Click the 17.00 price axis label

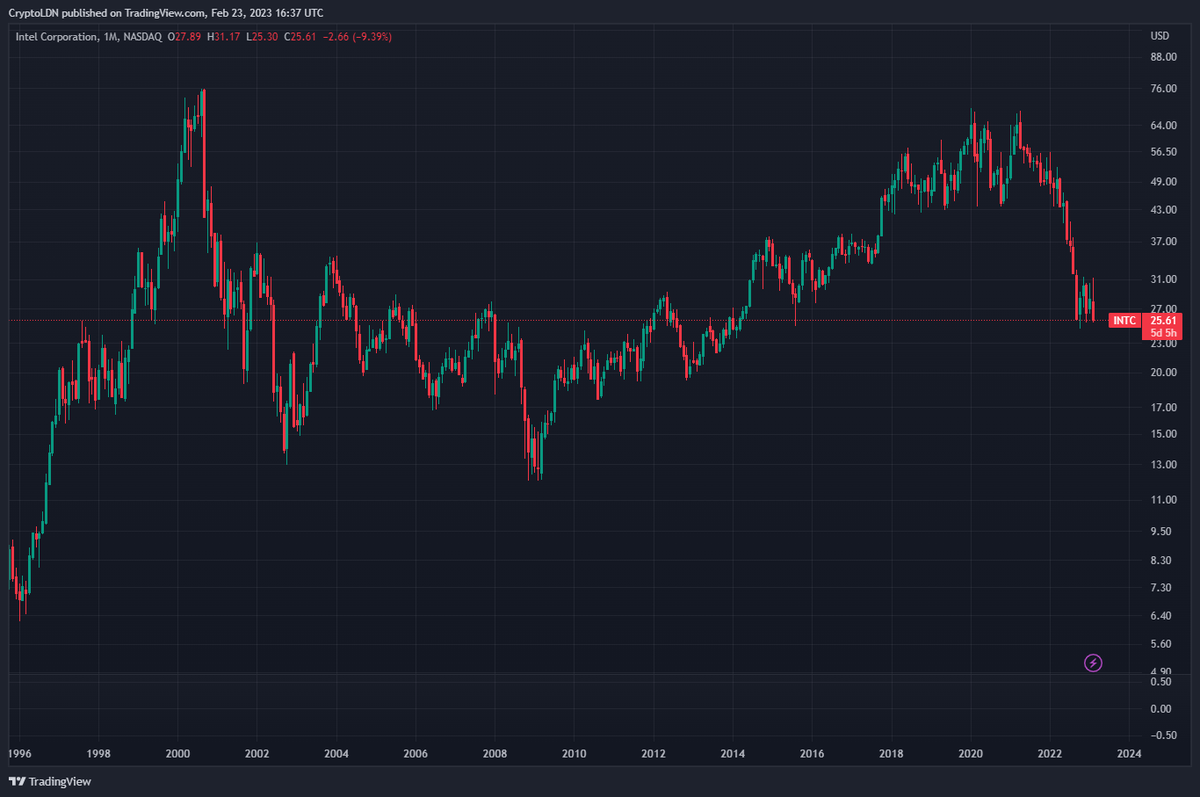pos(1162,408)
